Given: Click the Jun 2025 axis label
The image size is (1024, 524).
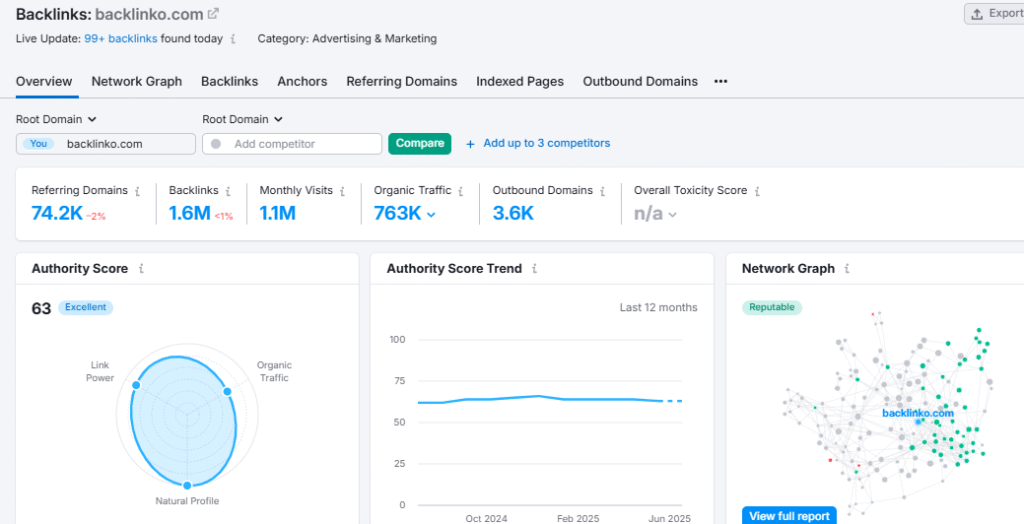Looking at the screenshot, I should pyautogui.click(x=669, y=519).
